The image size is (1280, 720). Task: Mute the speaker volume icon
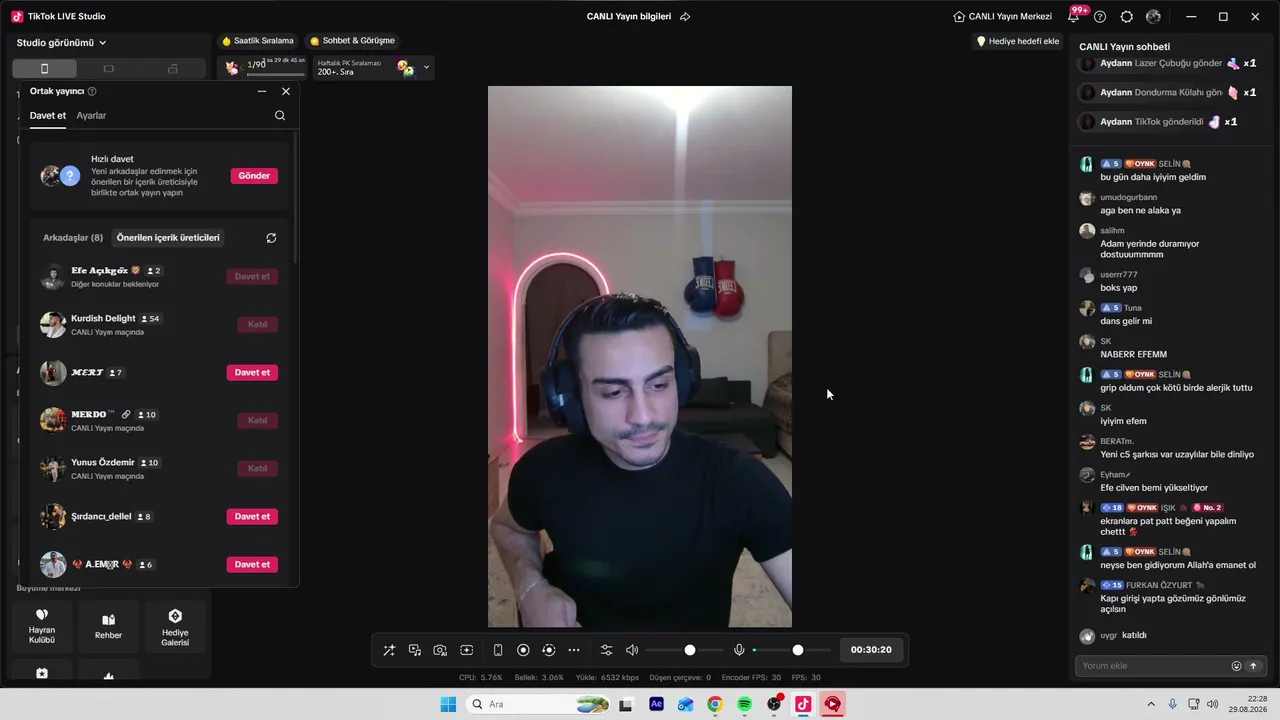click(x=632, y=650)
